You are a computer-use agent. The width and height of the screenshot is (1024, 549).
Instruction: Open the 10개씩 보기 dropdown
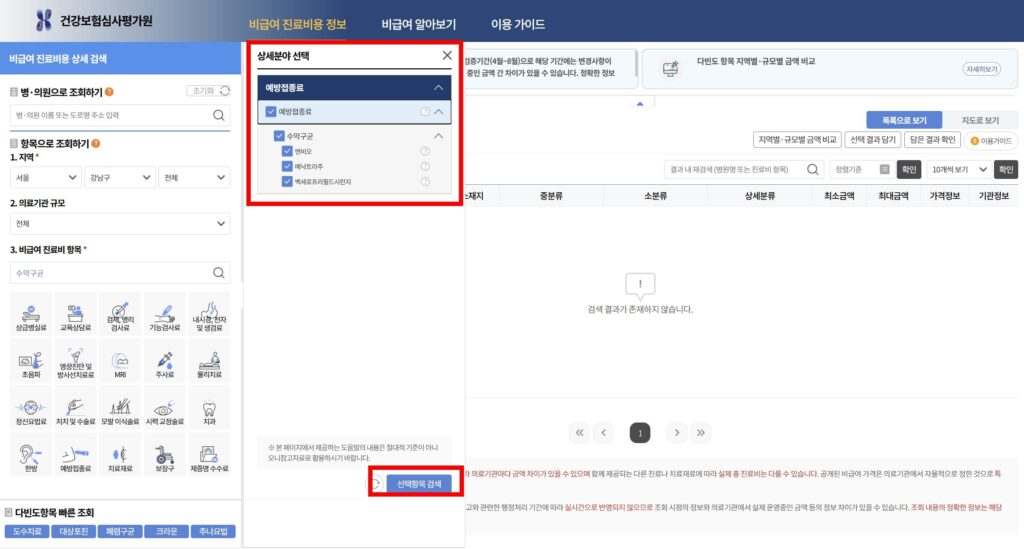coord(959,169)
